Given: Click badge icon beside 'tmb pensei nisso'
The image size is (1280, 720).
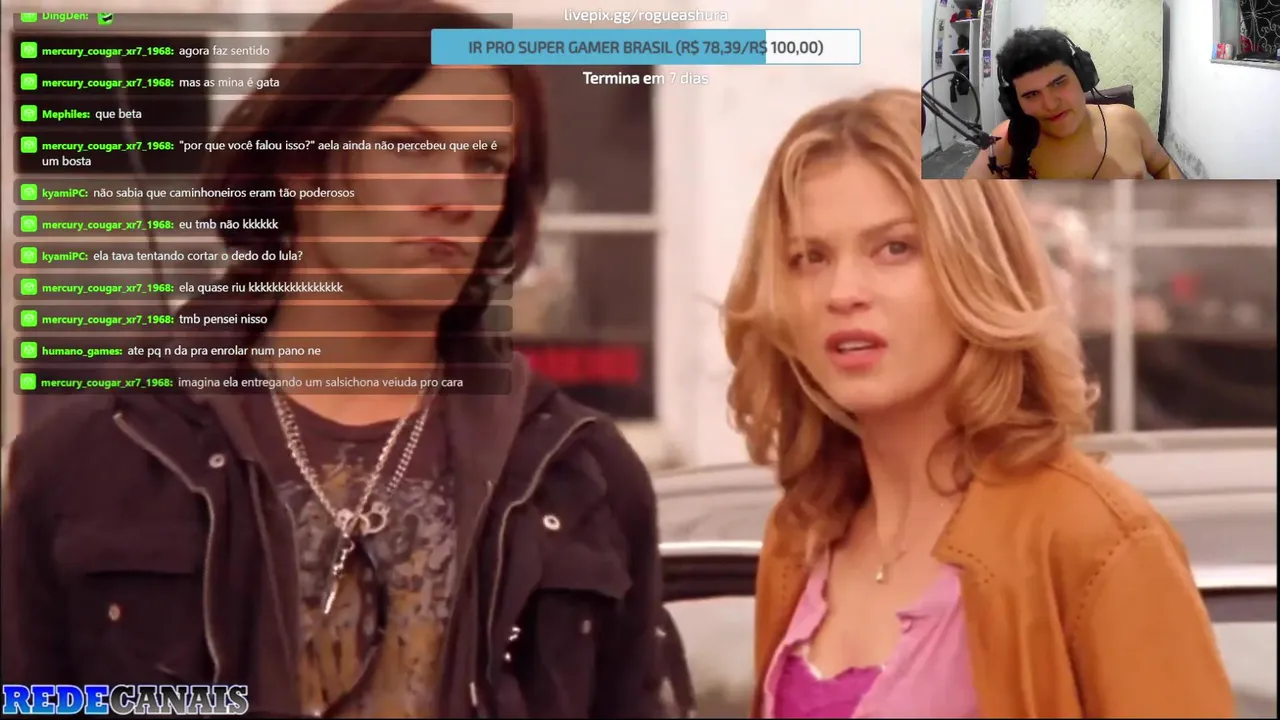Looking at the screenshot, I should (28, 318).
